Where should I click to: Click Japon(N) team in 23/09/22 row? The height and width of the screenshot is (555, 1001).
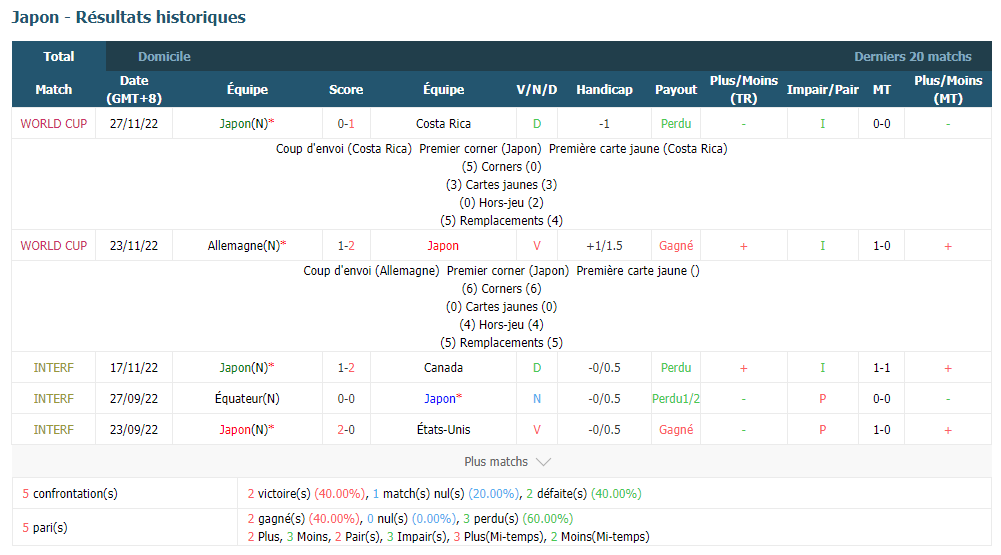(246, 429)
